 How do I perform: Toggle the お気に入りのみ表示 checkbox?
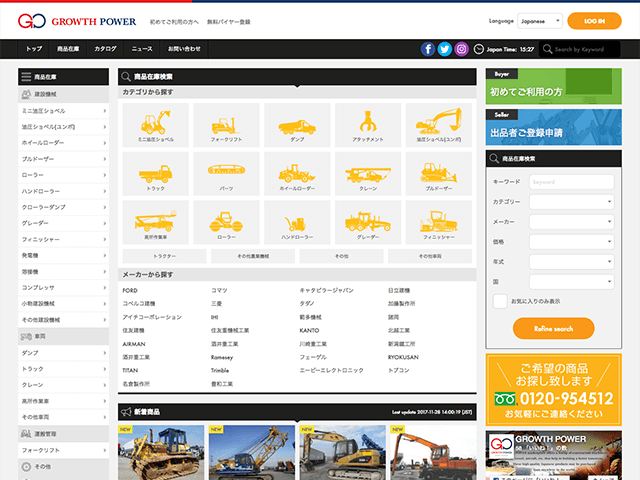click(500, 301)
